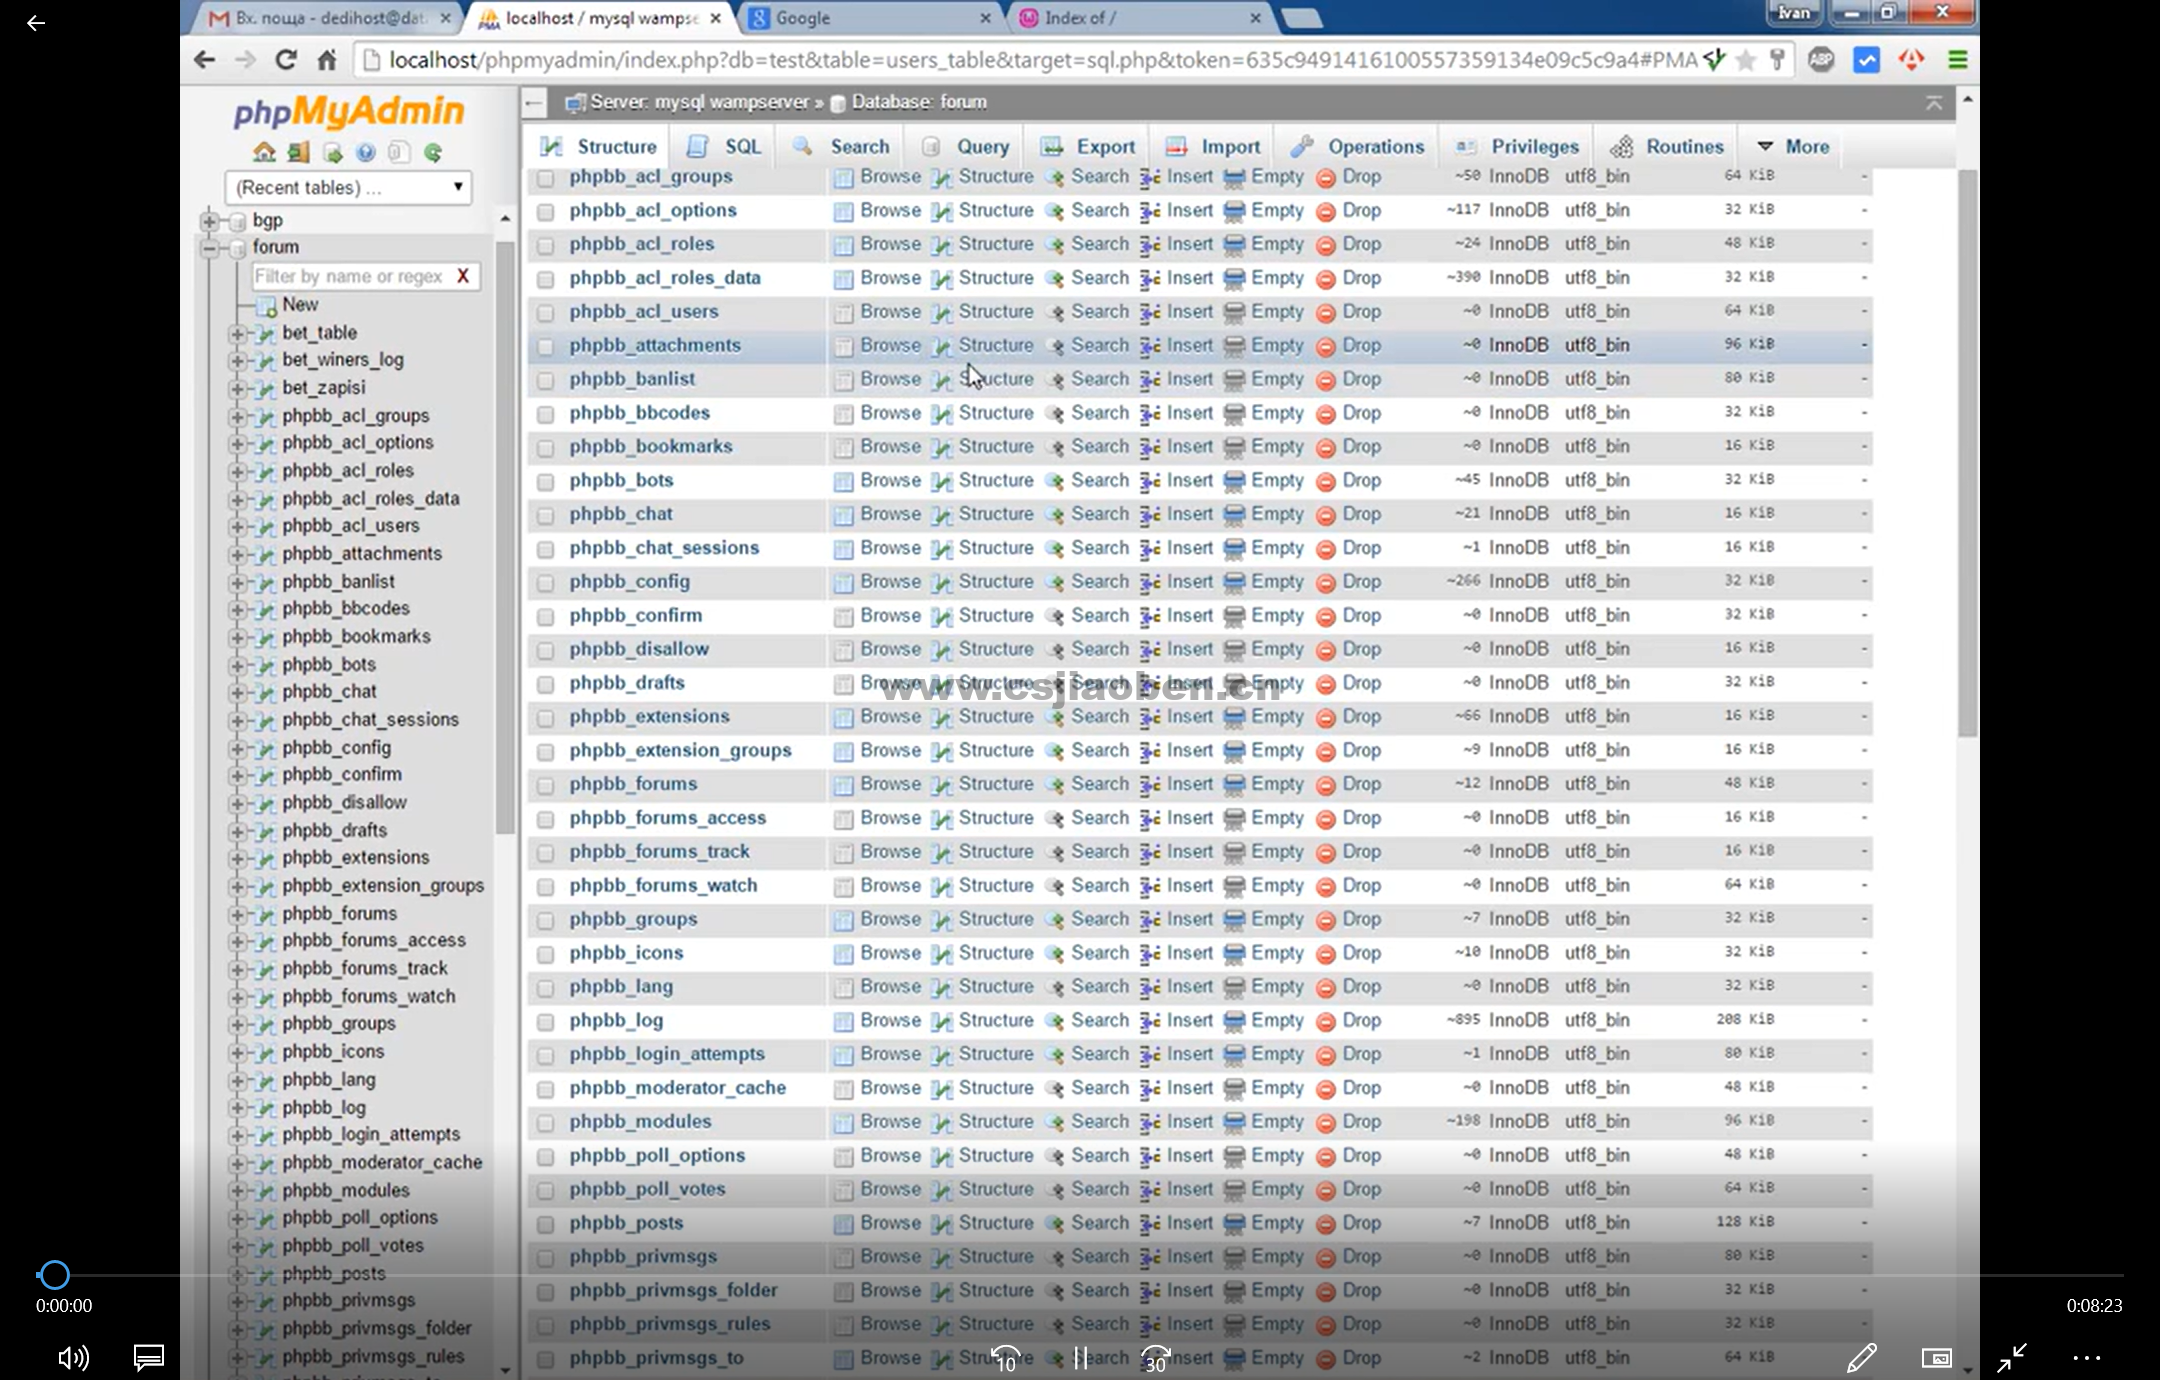Expand the phpbb_config tree node
The width and height of the screenshot is (2160, 1380).
[x=237, y=748]
